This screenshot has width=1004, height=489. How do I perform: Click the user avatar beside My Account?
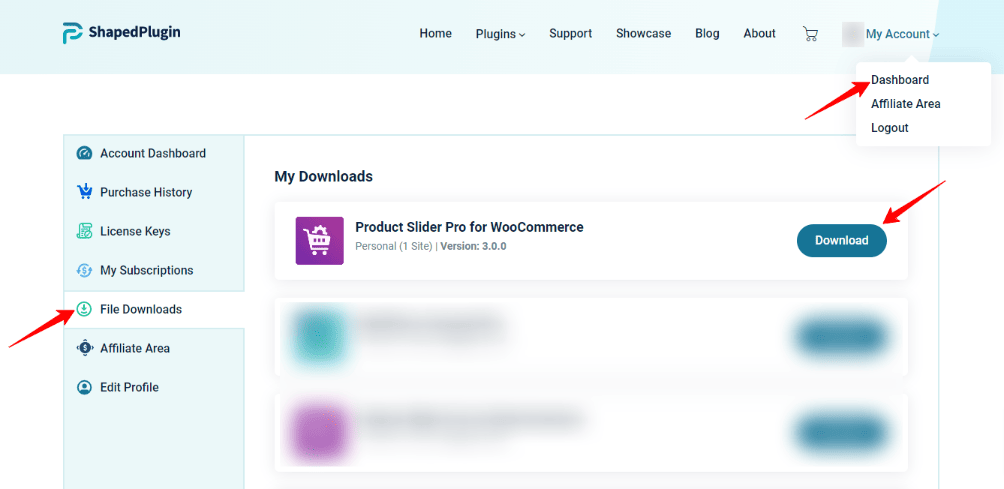click(x=852, y=34)
